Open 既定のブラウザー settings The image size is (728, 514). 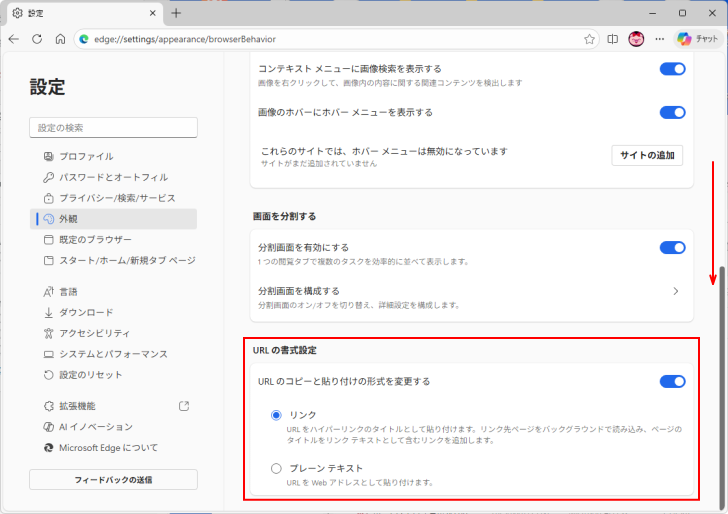pos(113,240)
